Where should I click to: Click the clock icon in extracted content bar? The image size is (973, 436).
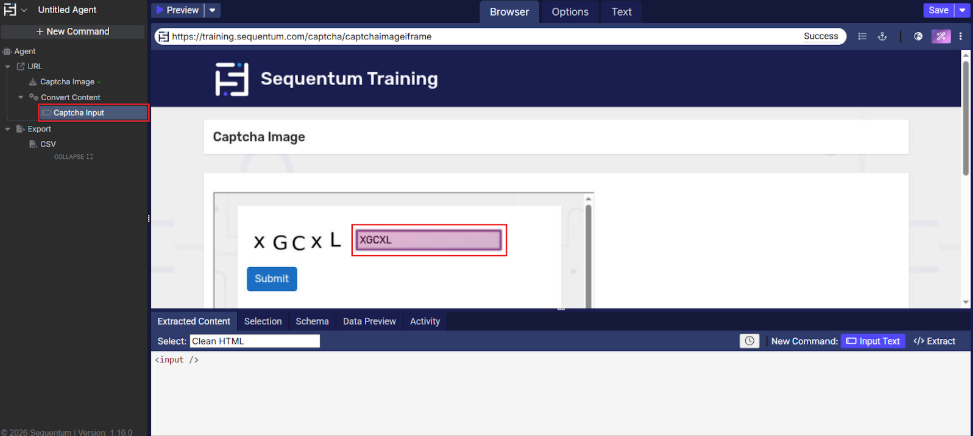pos(749,341)
